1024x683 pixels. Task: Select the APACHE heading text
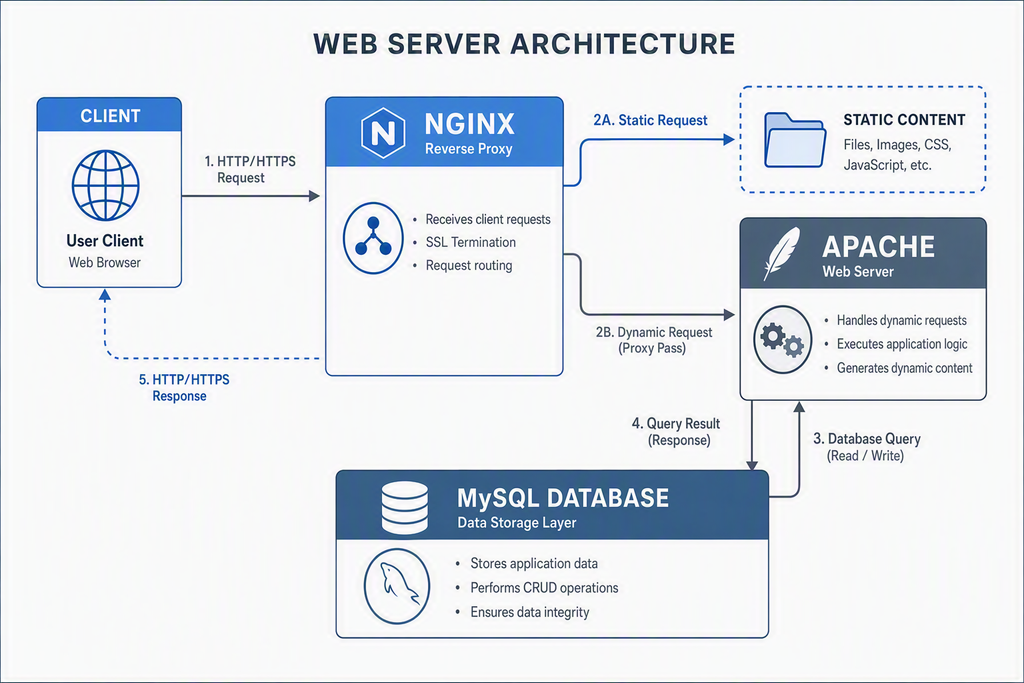878,247
